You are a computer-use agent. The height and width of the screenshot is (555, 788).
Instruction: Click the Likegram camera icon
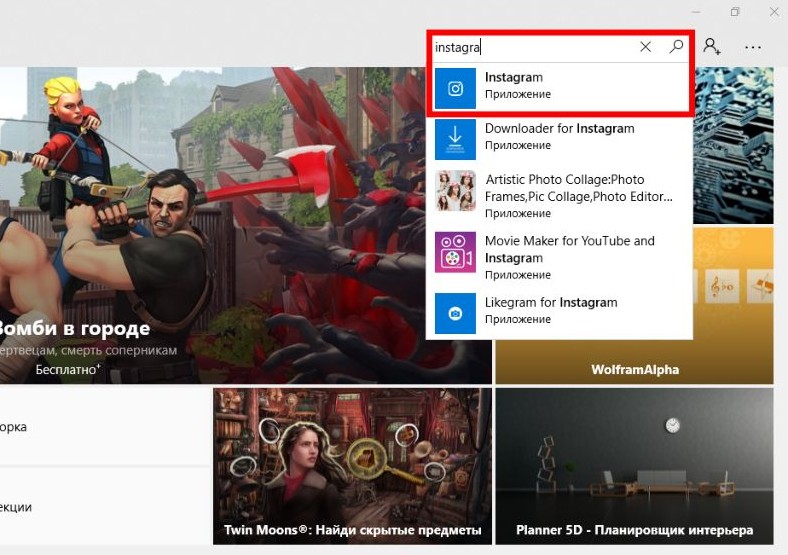point(455,313)
